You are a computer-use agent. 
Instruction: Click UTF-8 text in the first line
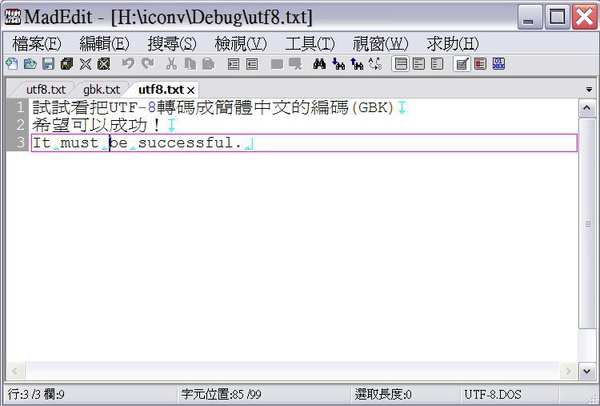132,108
